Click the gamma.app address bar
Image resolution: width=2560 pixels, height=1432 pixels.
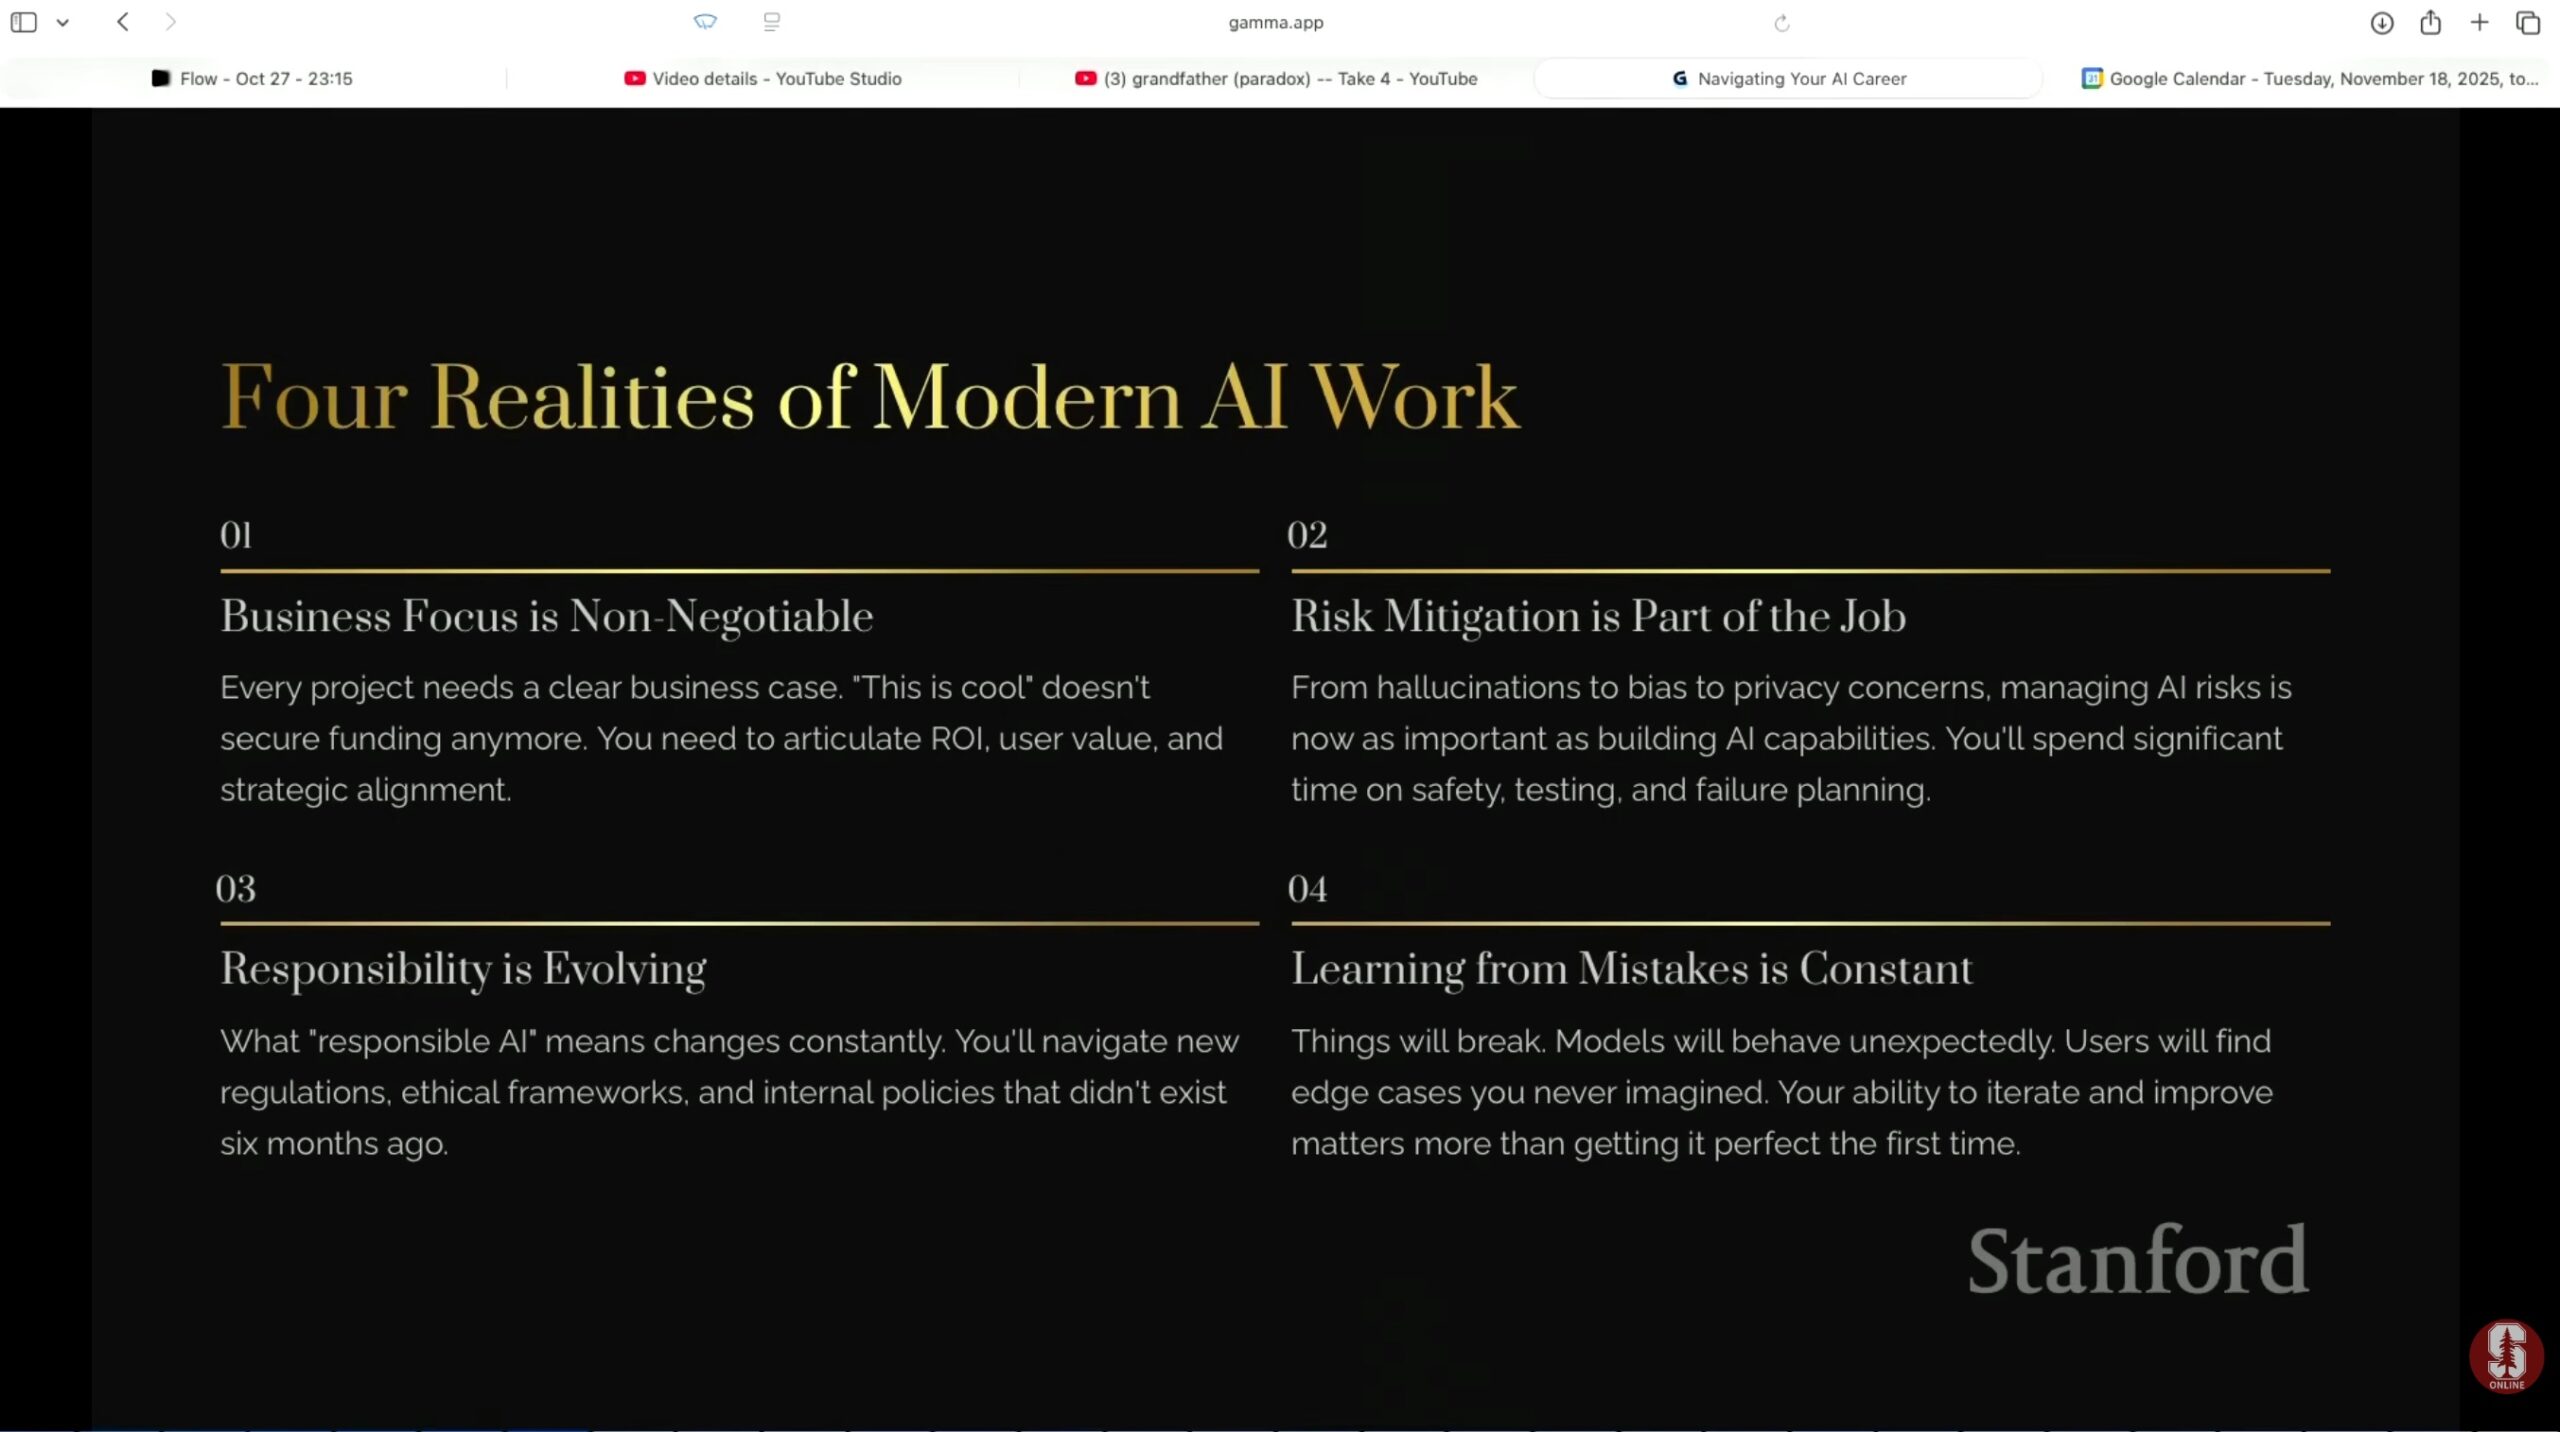pyautogui.click(x=1275, y=22)
